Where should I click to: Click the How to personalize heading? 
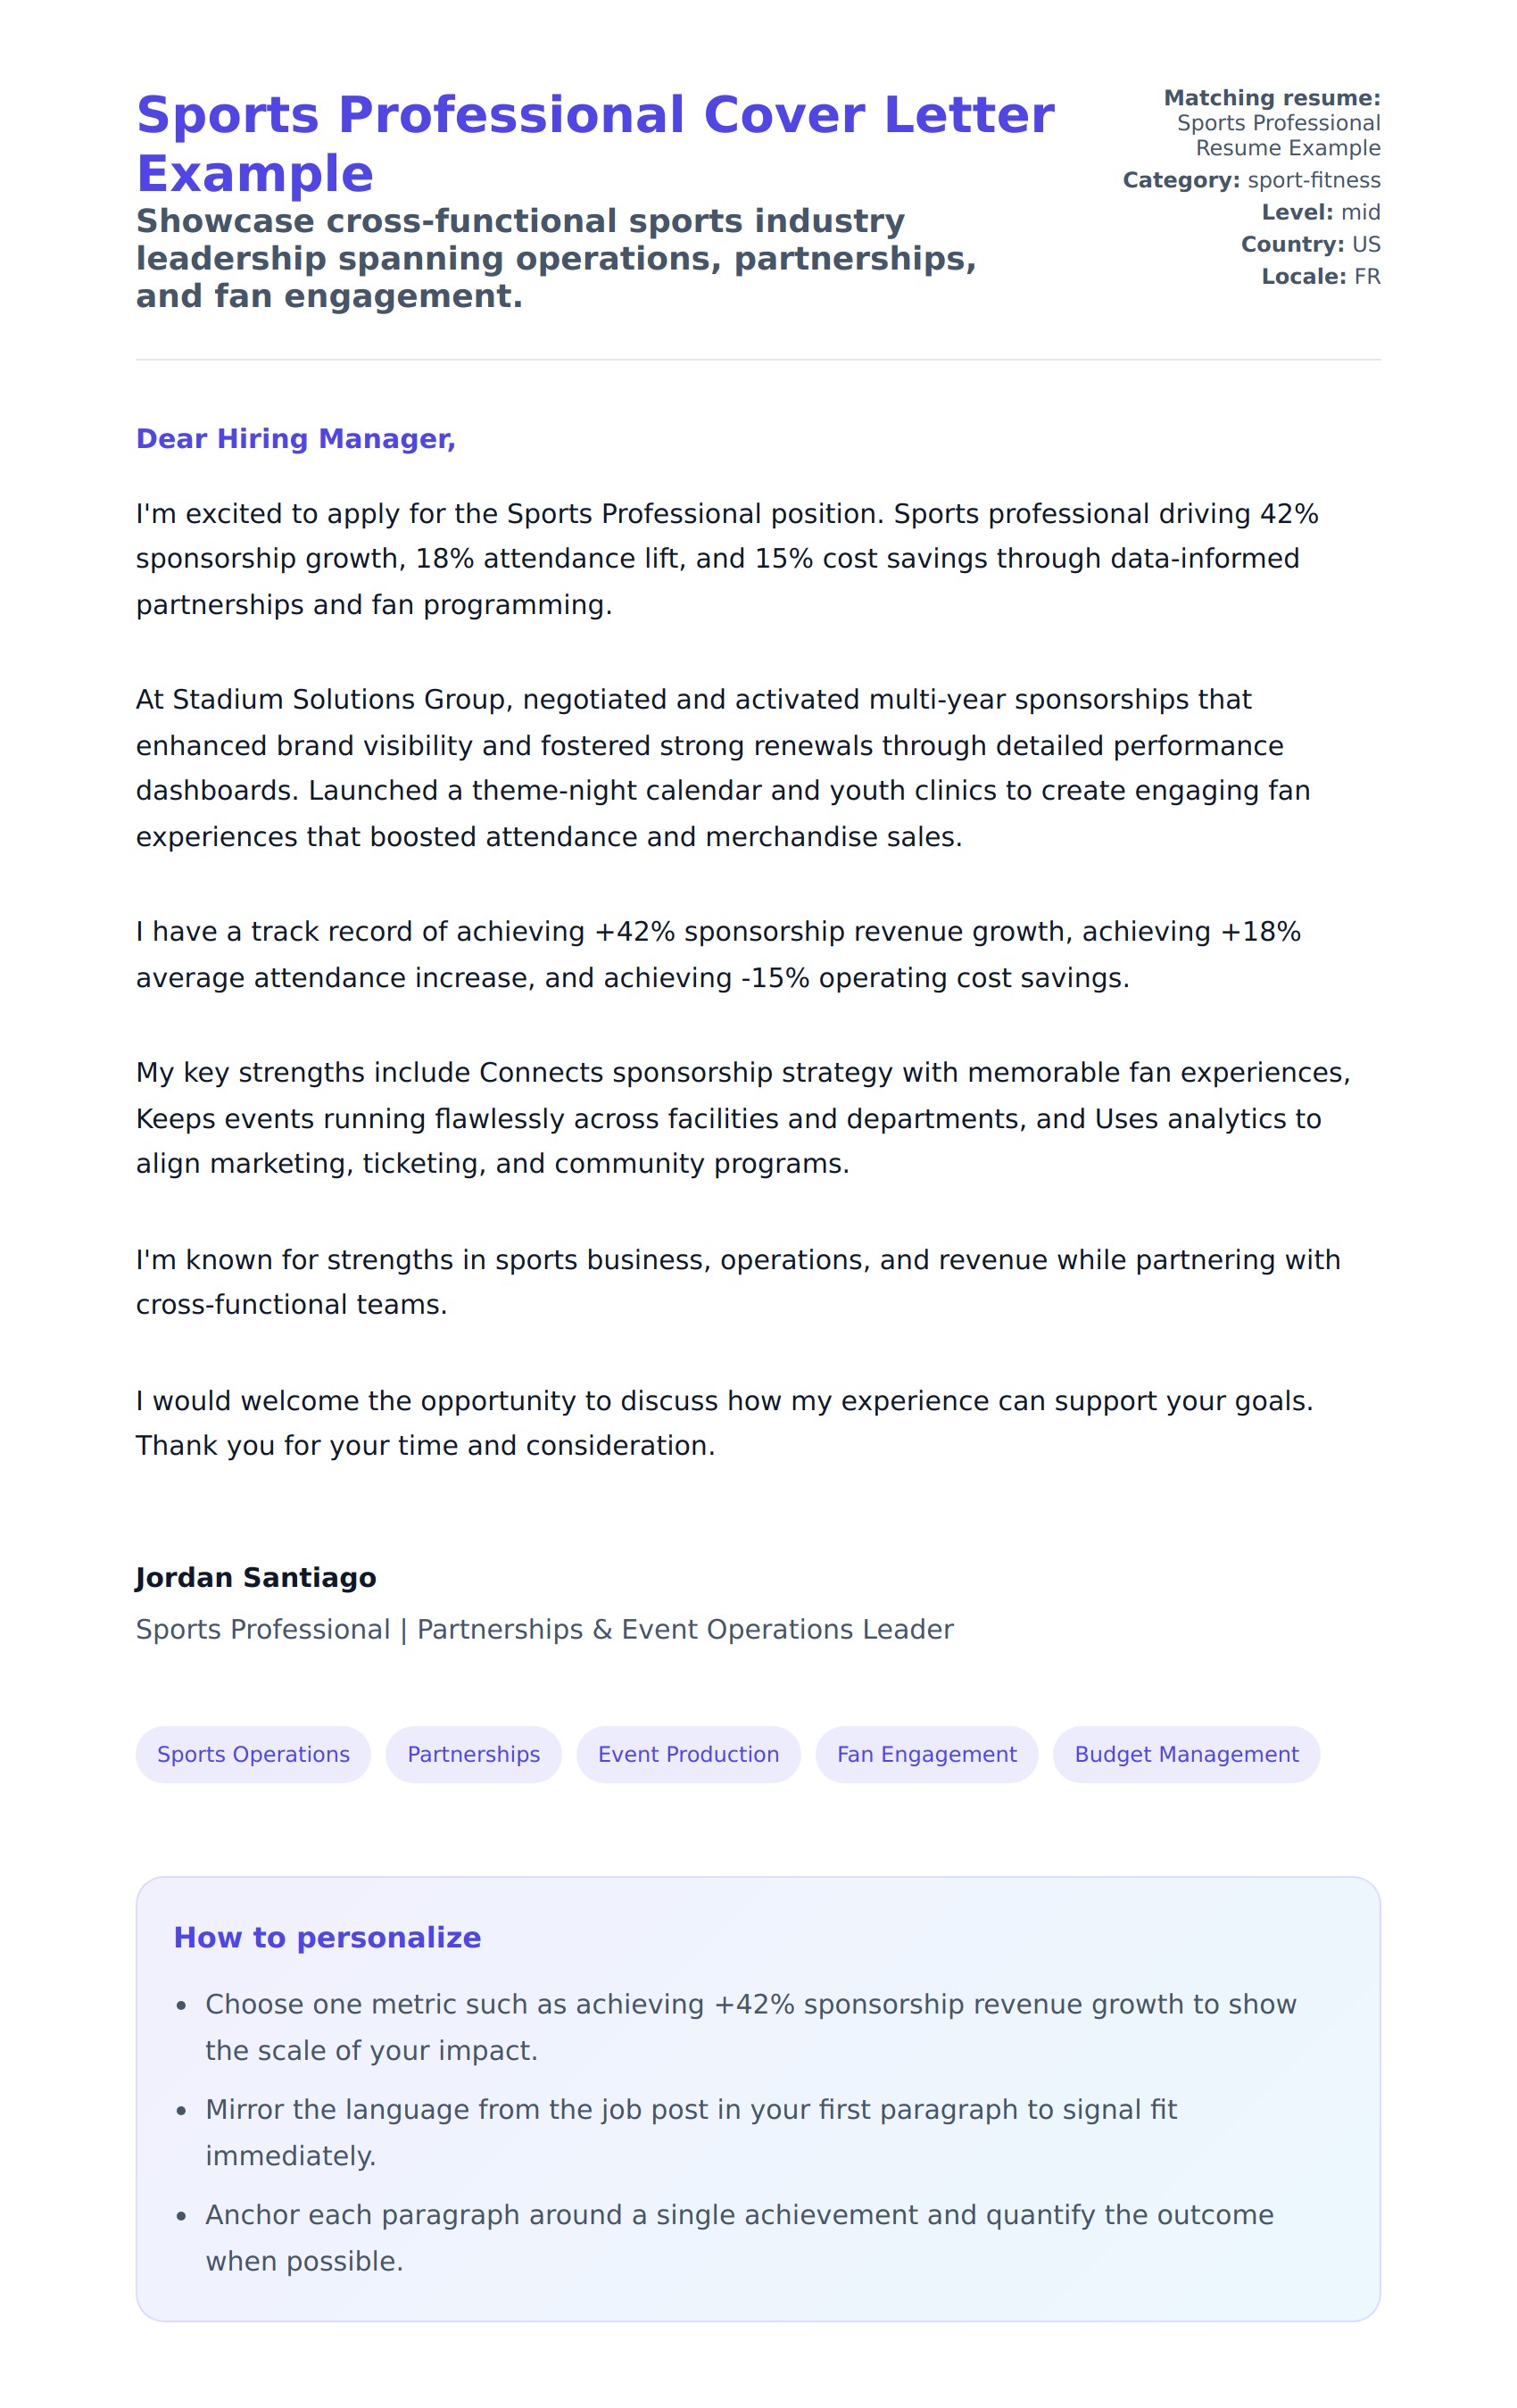coord(327,1937)
